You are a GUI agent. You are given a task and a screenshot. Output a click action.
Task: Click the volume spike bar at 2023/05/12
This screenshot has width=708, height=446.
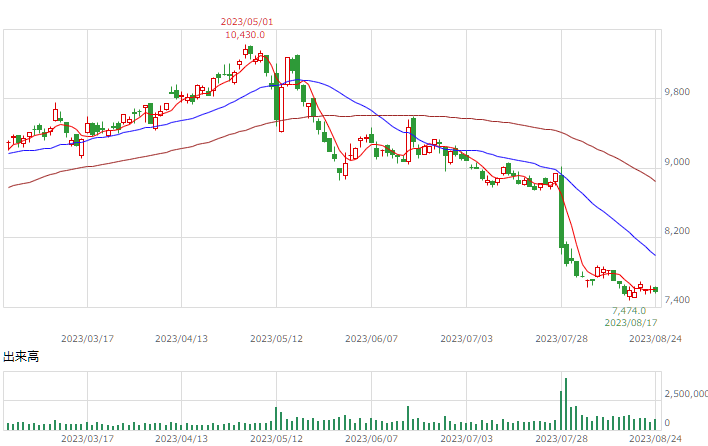click(276, 418)
